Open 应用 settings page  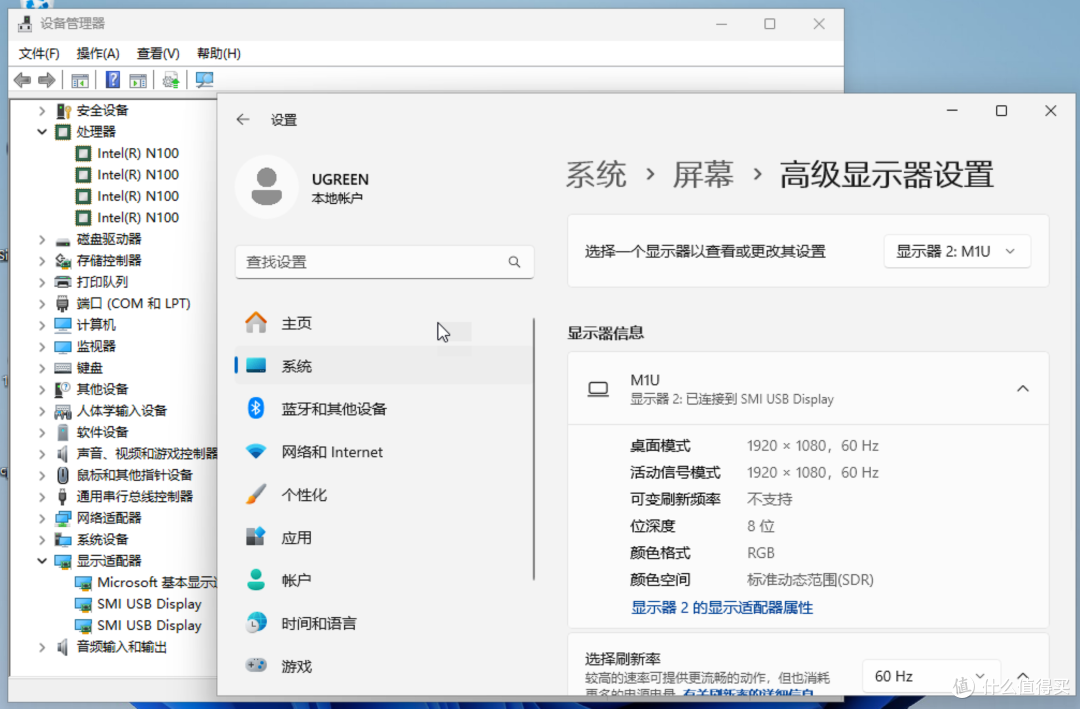point(384,537)
